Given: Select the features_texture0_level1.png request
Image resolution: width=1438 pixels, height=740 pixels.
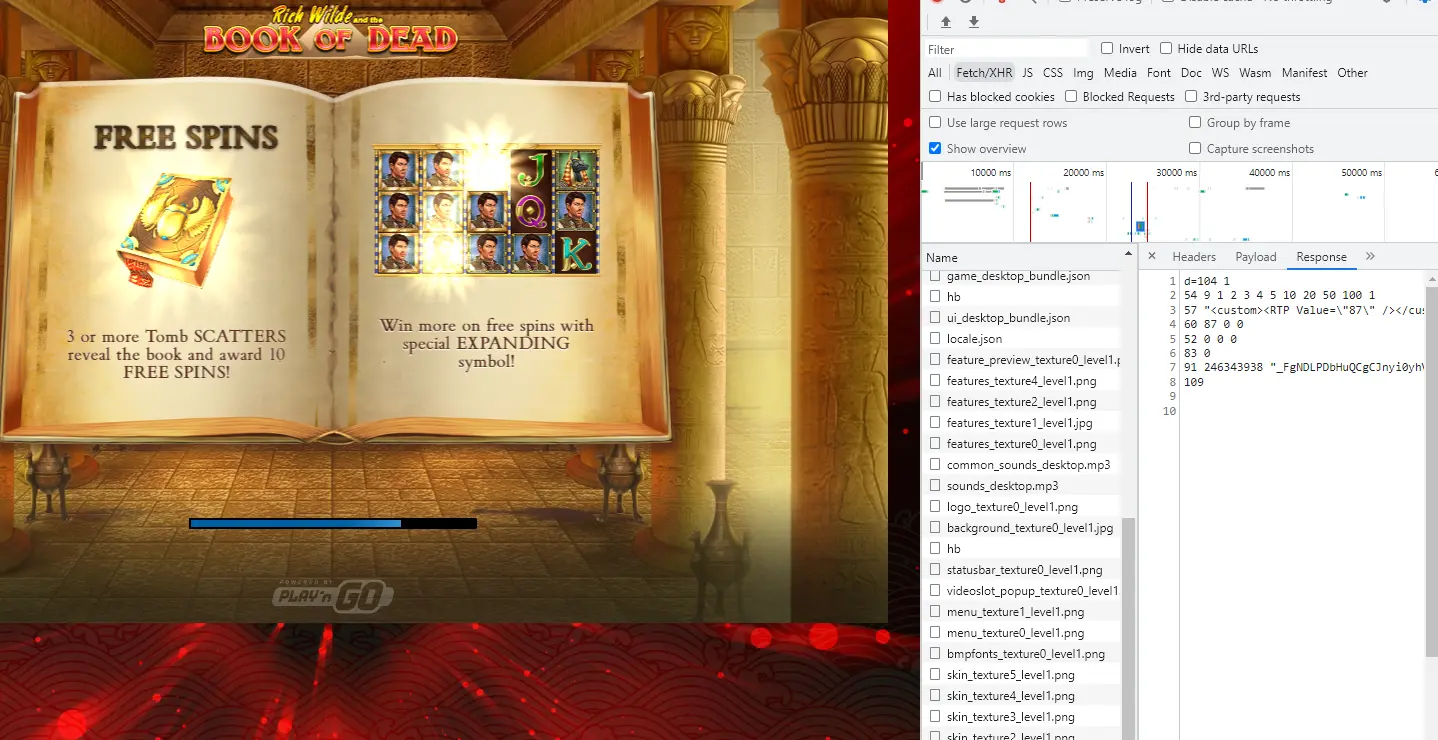Looking at the screenshot, I should (1022, 444).
